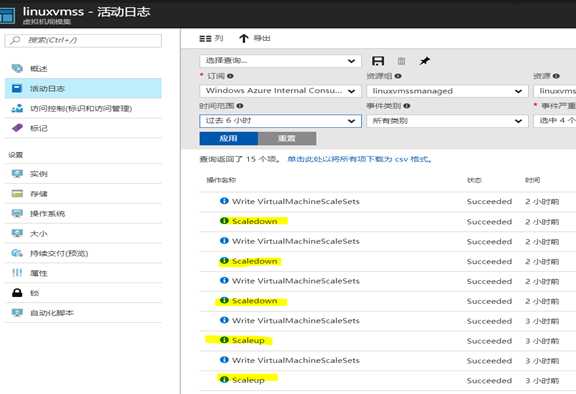The width and height of the screenshot is (576, 394).
Task: Click the purple 标记 tags icon
Action: (17, 128)
